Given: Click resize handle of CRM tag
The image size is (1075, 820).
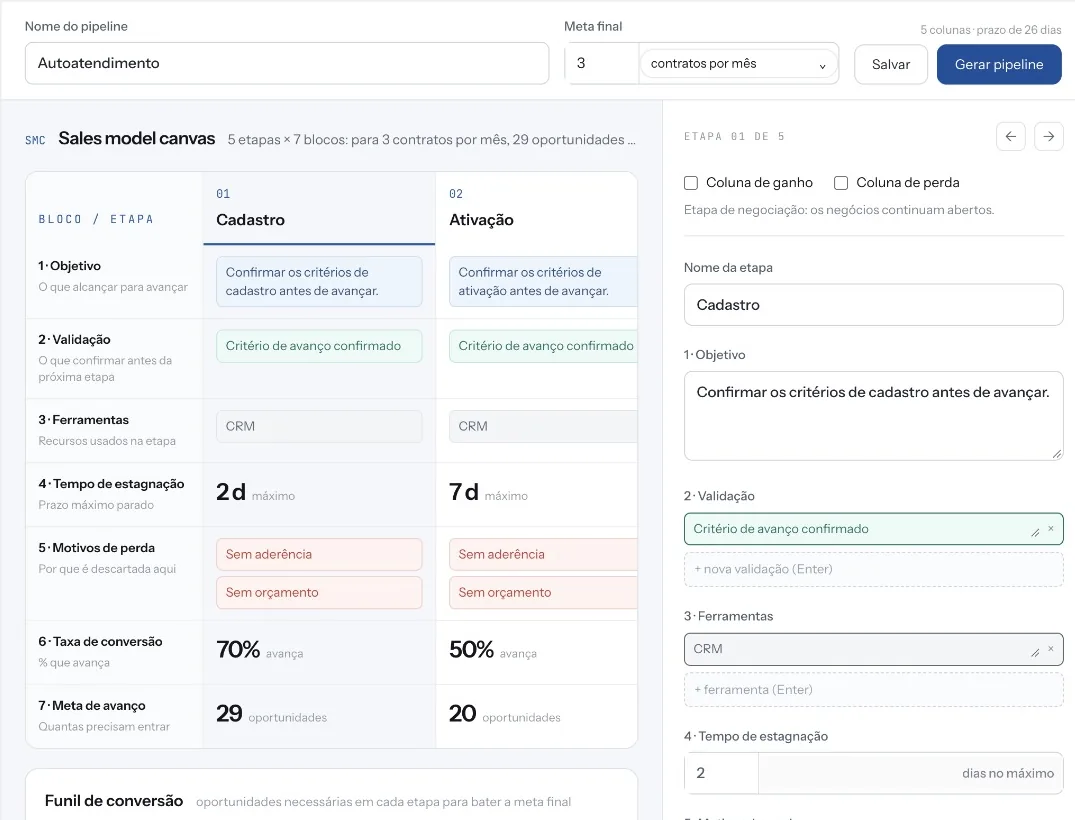Looking at the screenshot, I should [1035, 653].
